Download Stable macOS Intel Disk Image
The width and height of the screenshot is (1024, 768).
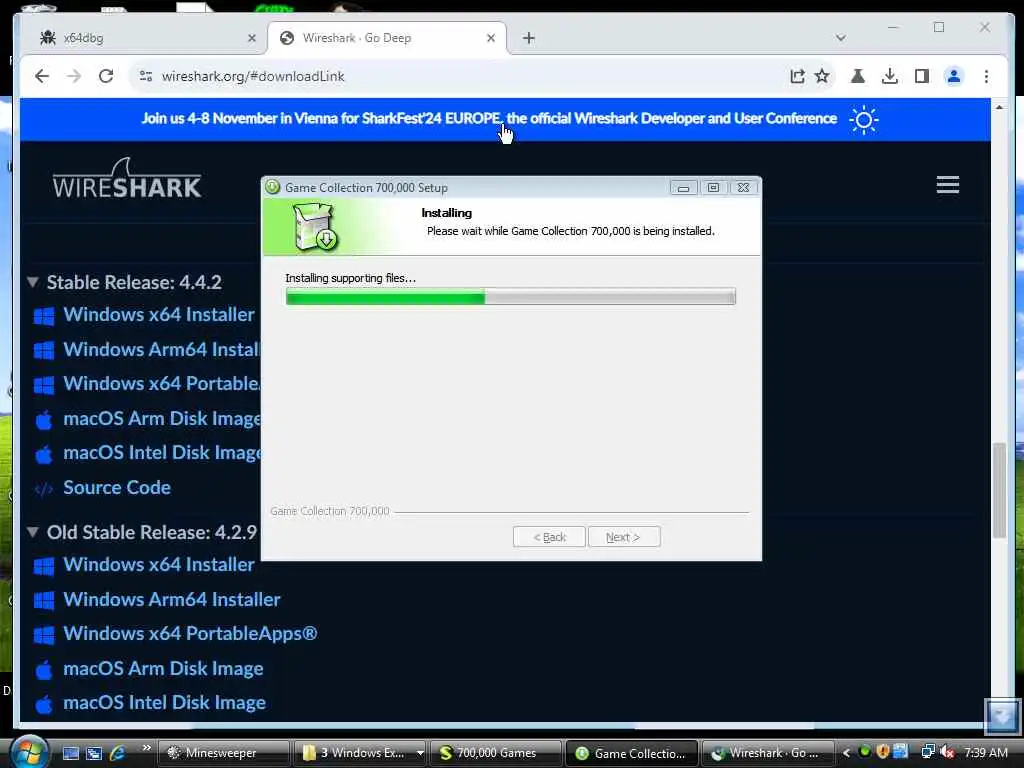(161, 453)
